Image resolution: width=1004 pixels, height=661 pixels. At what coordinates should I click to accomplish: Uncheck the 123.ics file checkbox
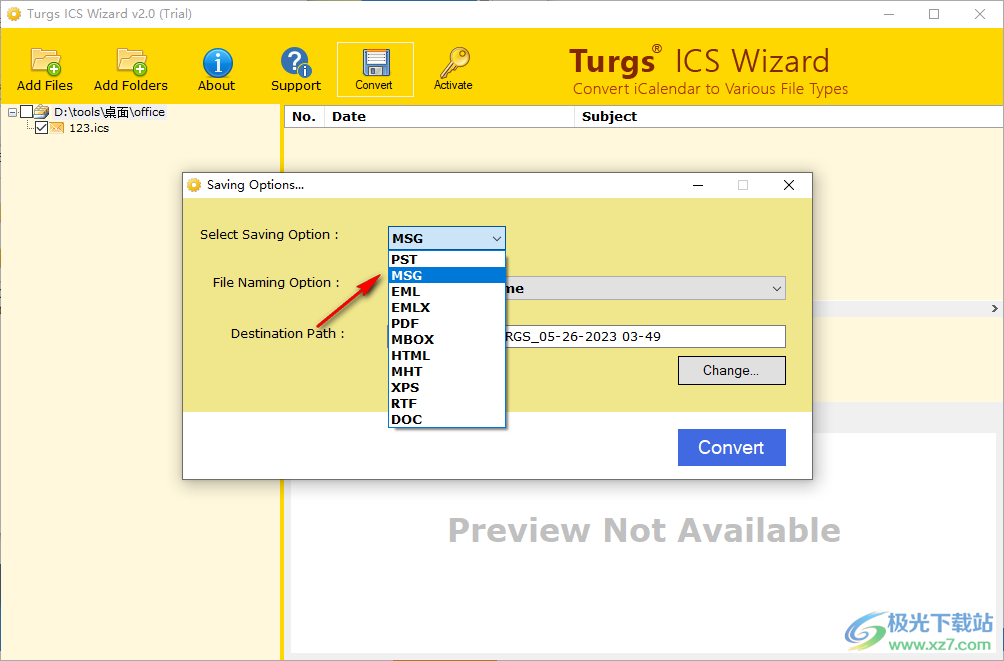[x=41, y=127]
